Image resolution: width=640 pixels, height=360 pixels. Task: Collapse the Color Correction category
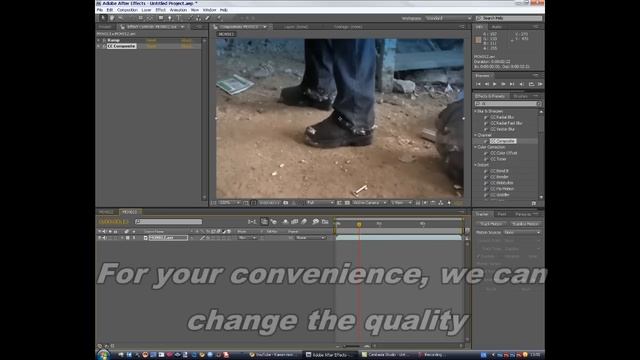tap(476, 147)
